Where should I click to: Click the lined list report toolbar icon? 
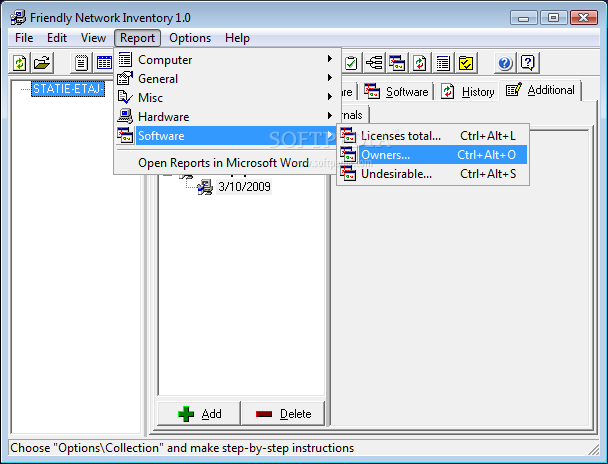443,63
